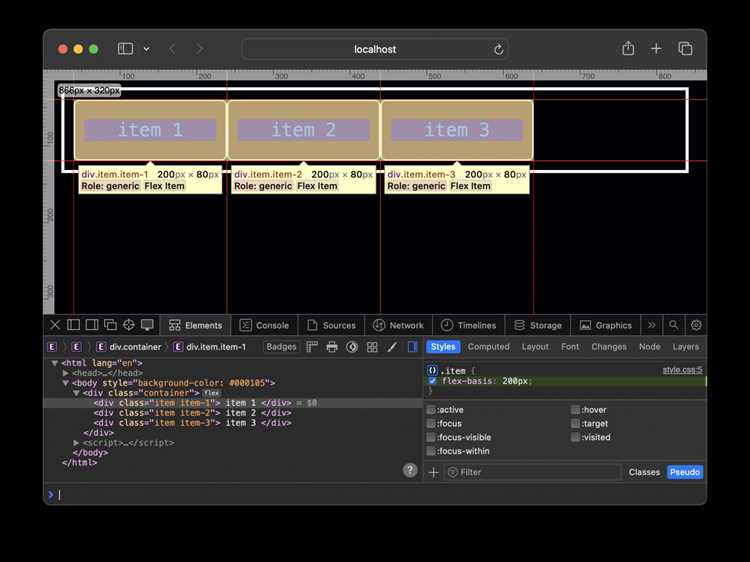Enable print media styles icon

pos(332,347)
